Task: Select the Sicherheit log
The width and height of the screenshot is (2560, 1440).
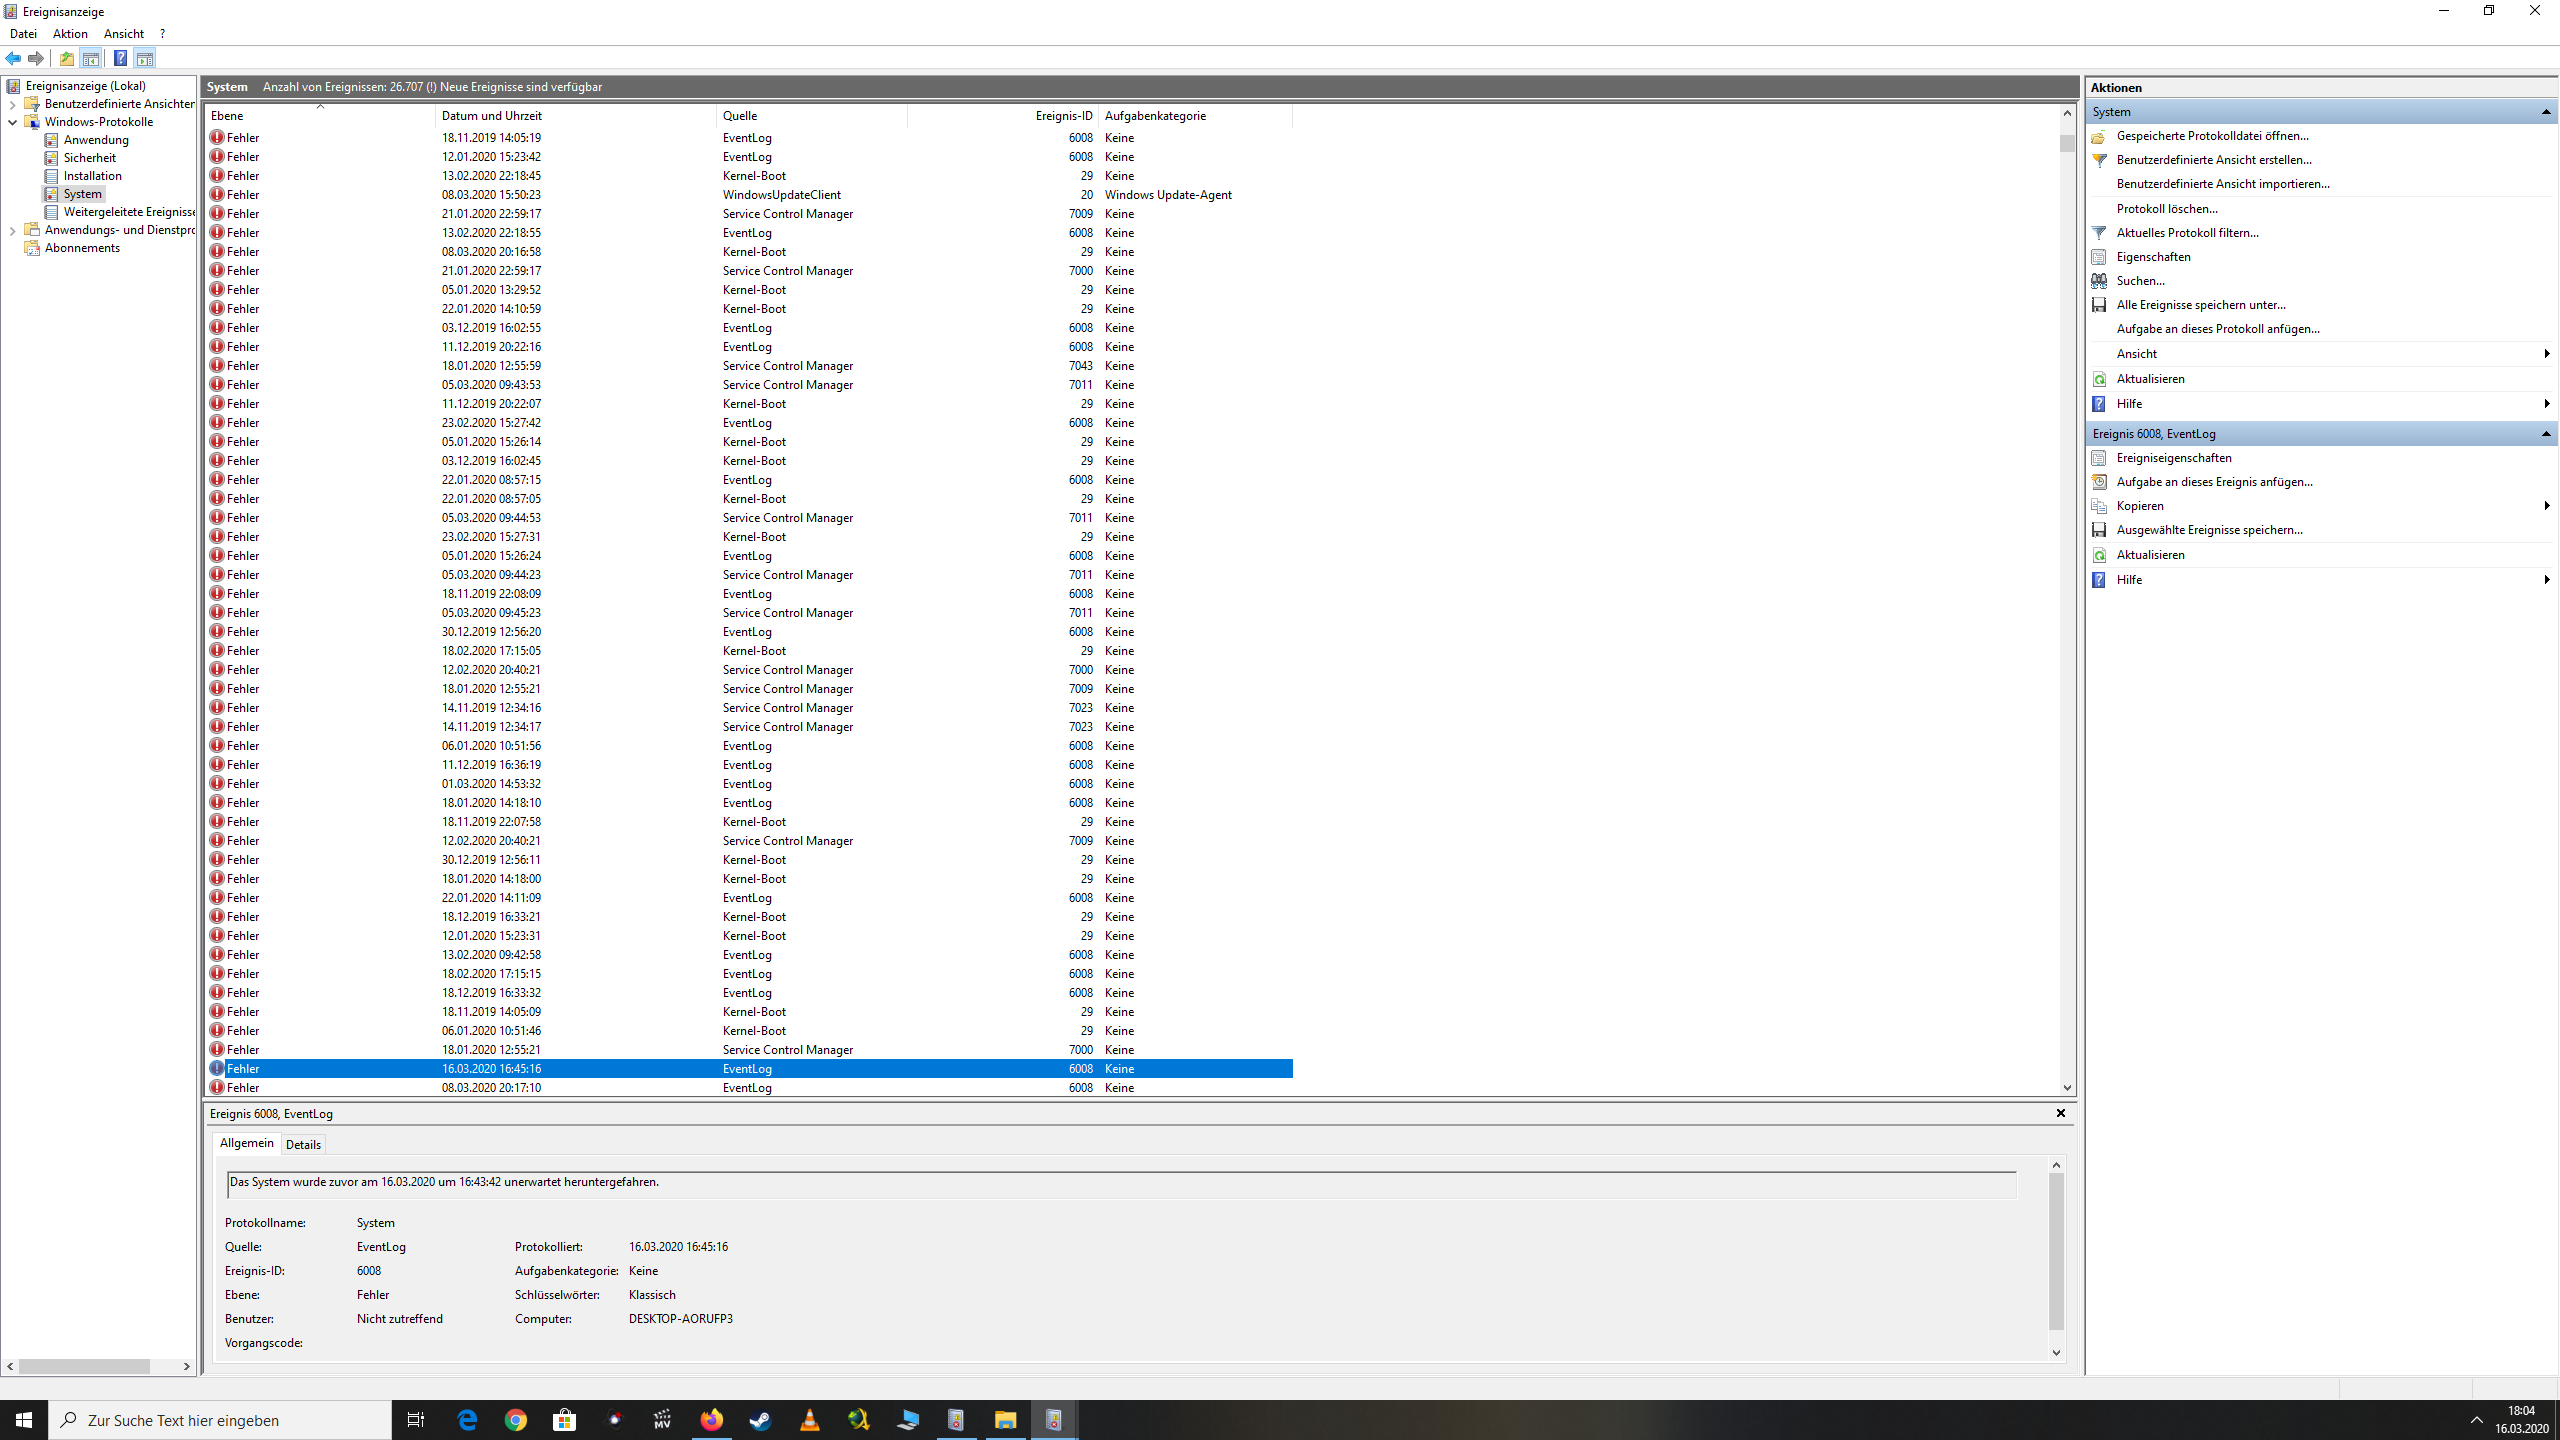Action: point(89,158)
